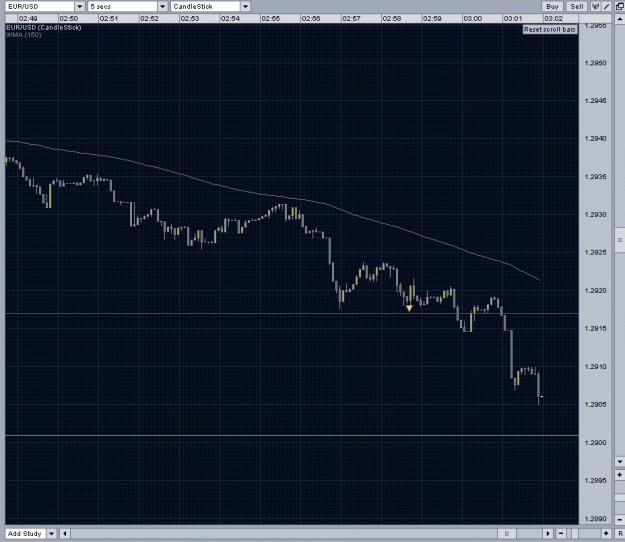Click the 1.2950 price axis label
625x542 pixels.
pyautogui.click(x=596, y=63)
